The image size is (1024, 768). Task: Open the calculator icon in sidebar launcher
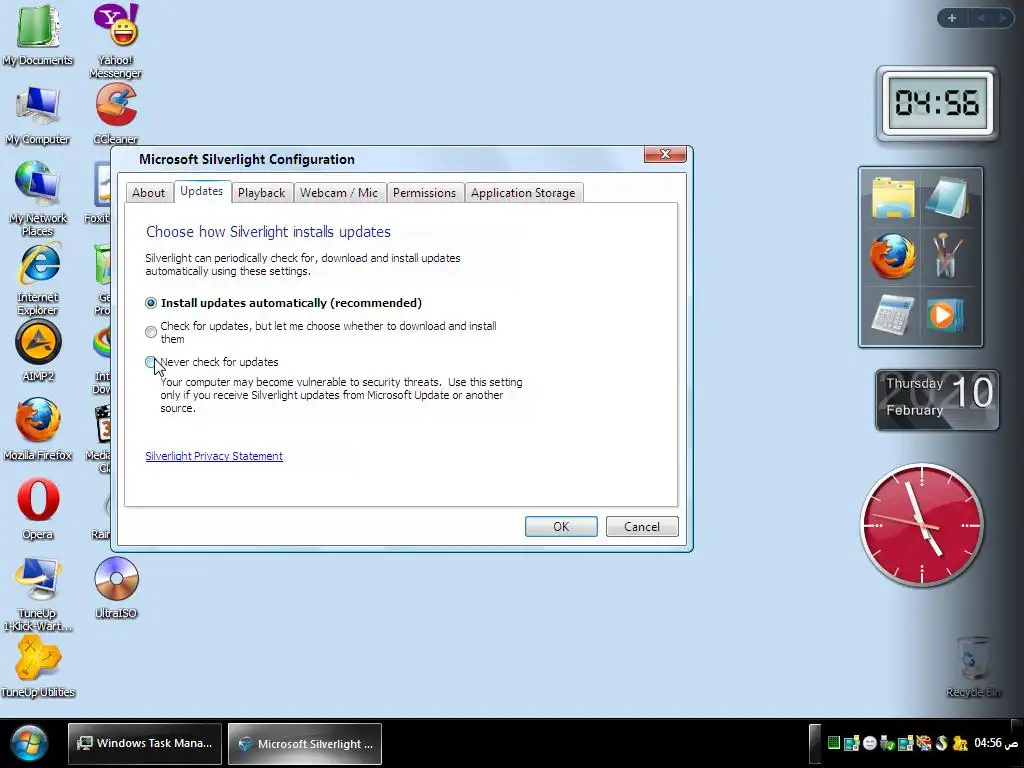[892, 315]
